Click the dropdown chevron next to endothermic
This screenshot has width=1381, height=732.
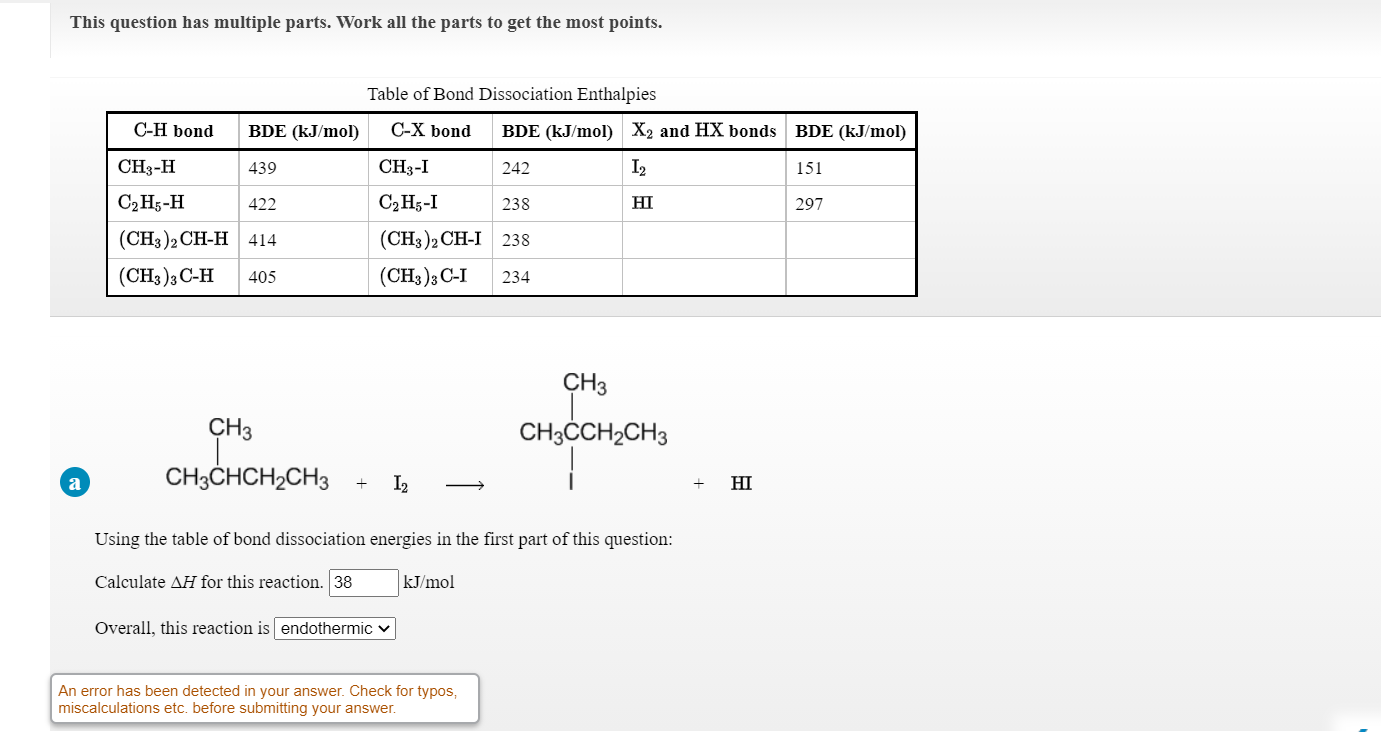tap(385, 629)
